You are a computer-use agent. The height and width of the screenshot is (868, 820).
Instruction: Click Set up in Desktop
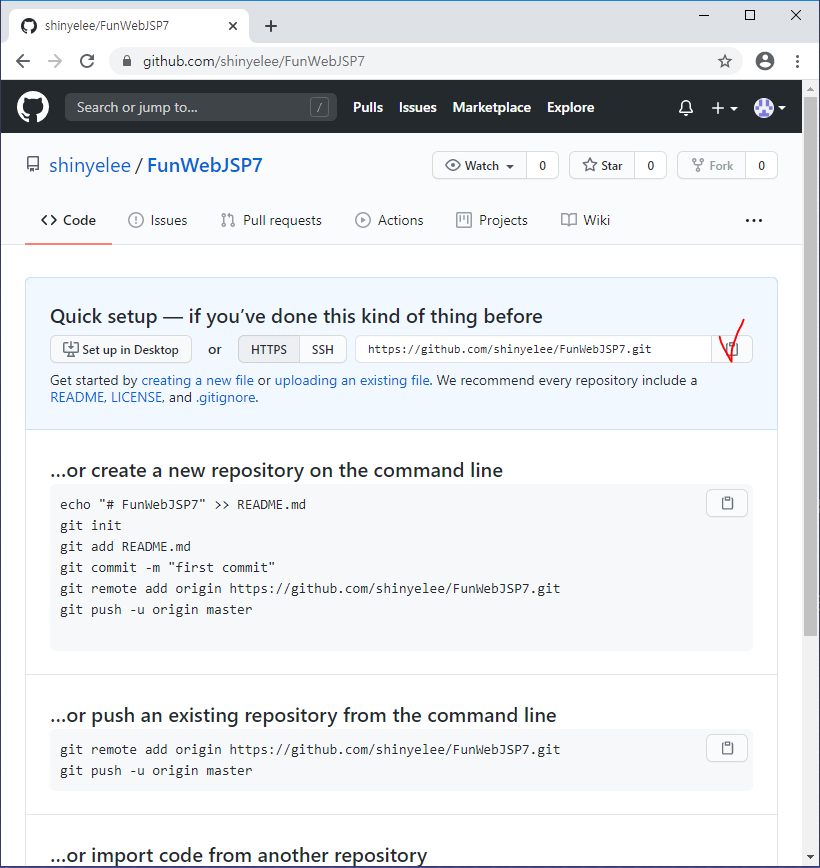121,349
